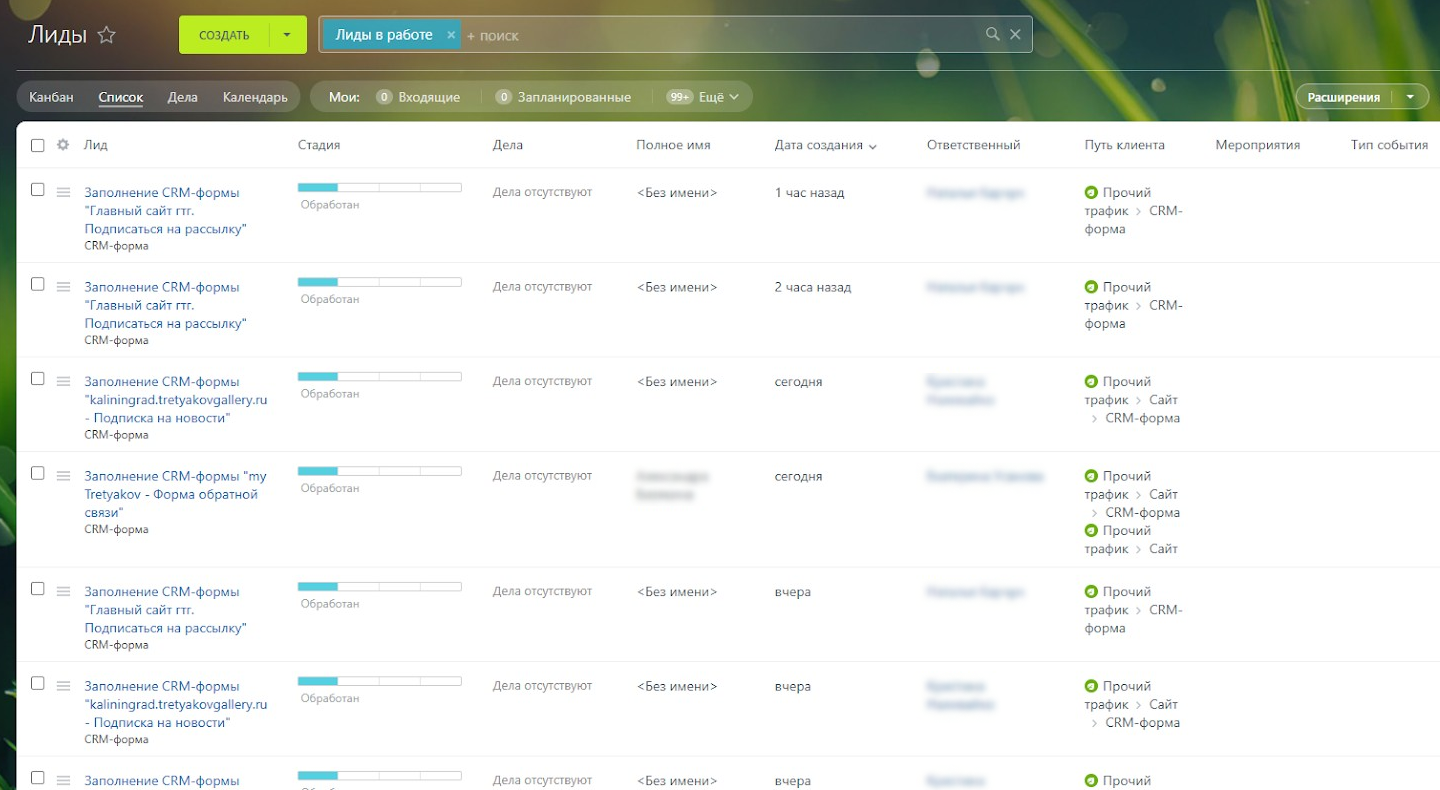1440x790 pixels.
Task: Select all leads with header checkbox
Action: [x=38, y=145]
